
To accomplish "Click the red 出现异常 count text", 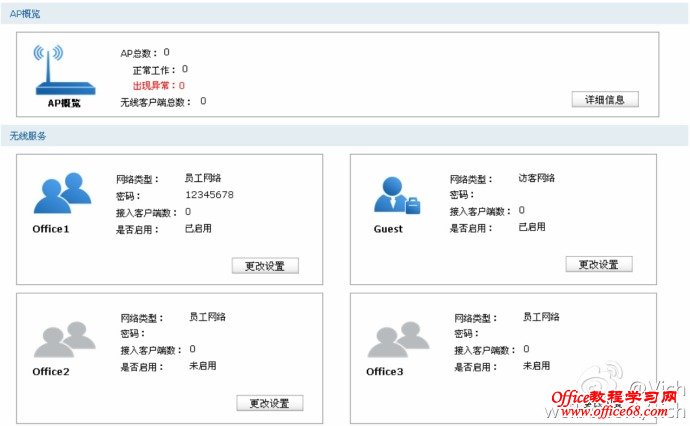I will [x=158, y=85].
